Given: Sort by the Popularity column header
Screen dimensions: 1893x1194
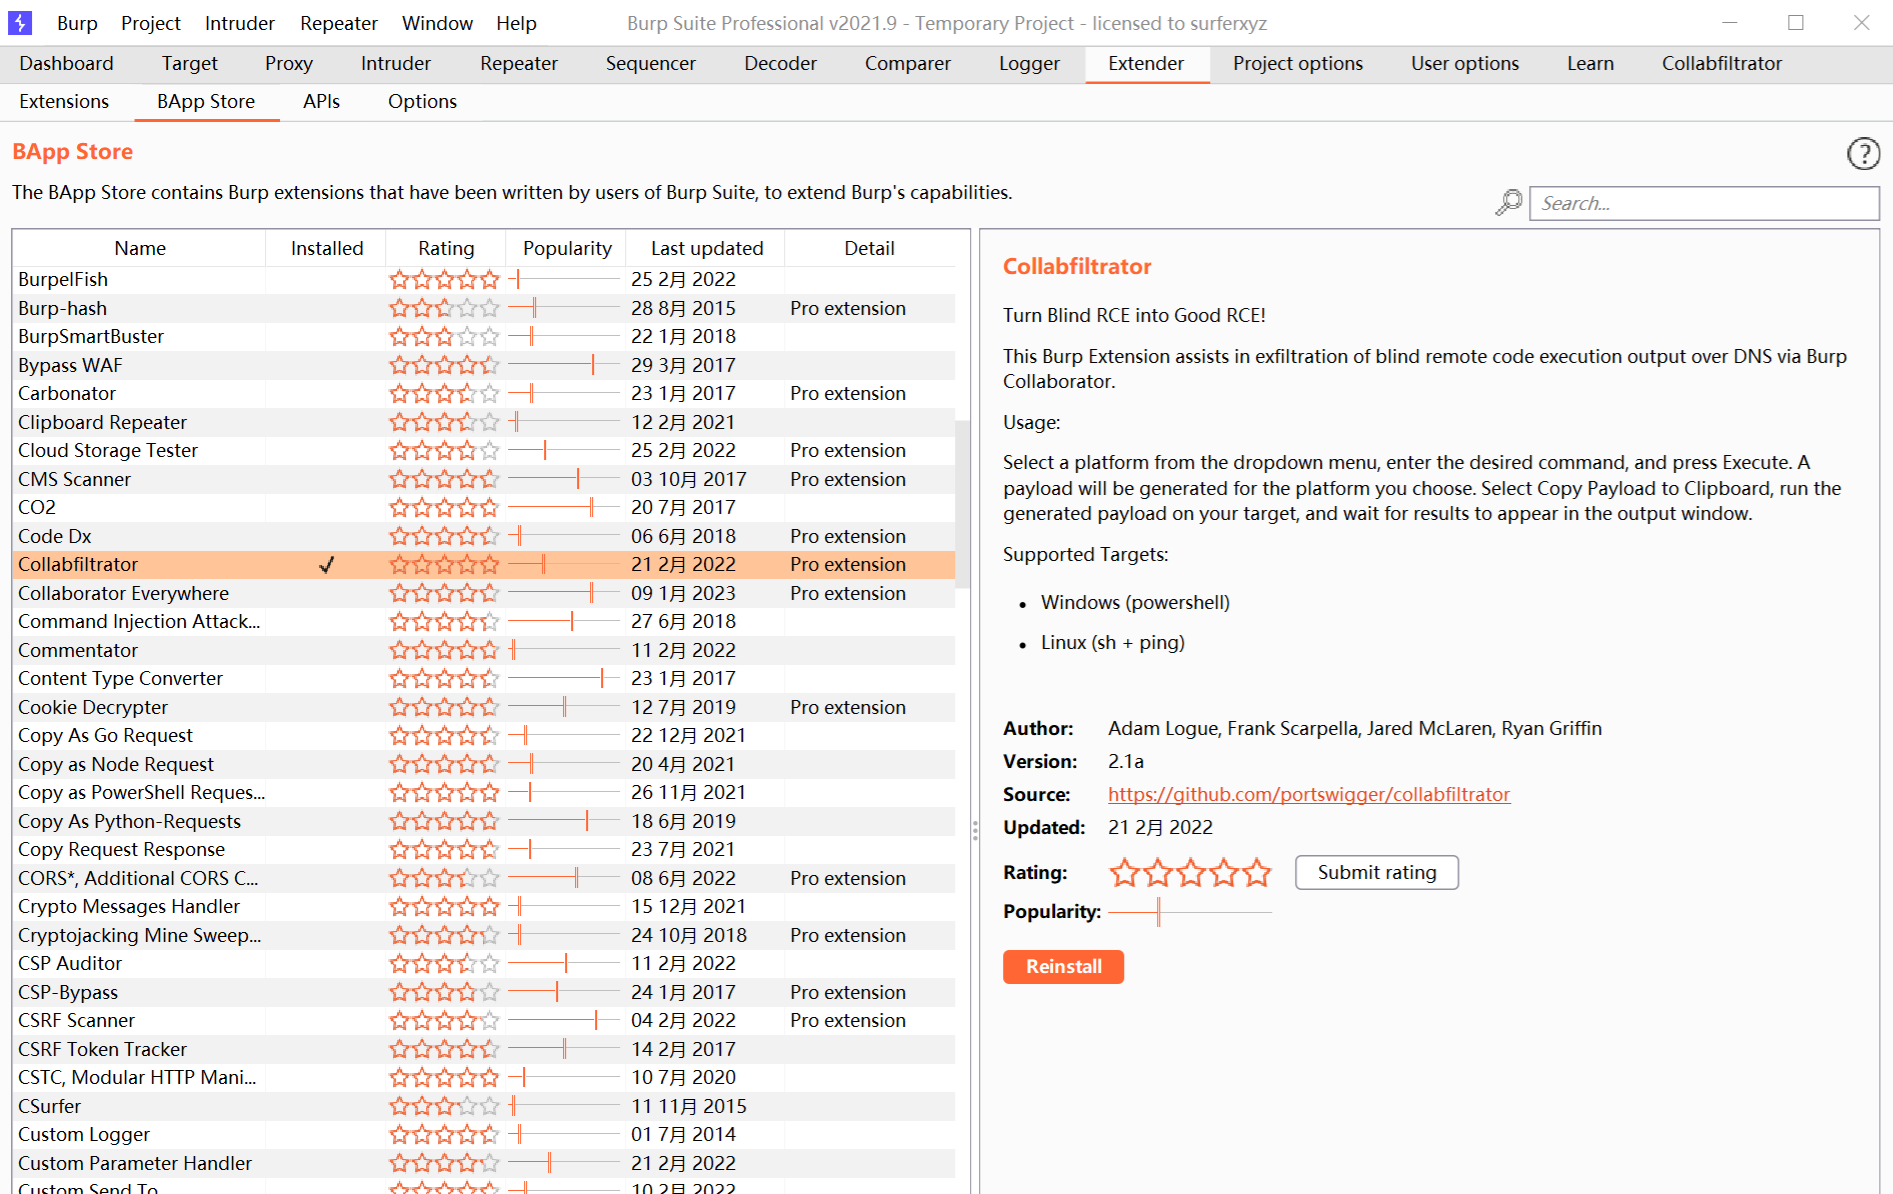Looking at the screenshot, I should tap(567, 248).
